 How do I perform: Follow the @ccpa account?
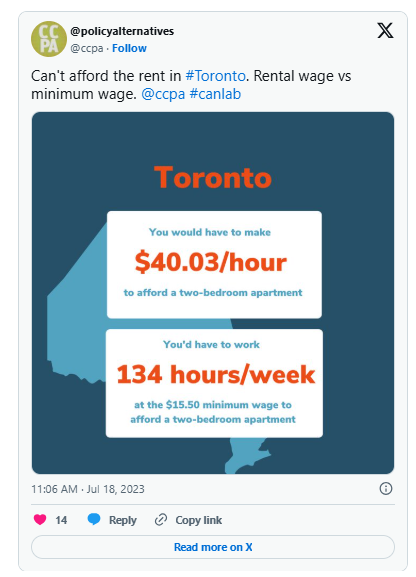click(129, 48)
